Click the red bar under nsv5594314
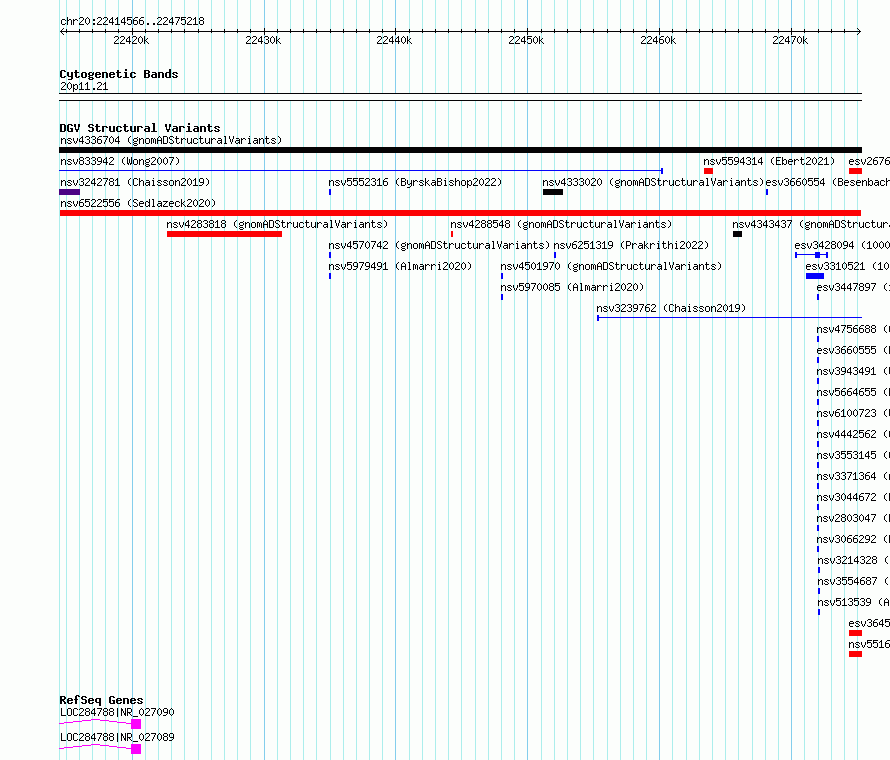This screenshot has width=890, height=760. [x=708, y=171]
